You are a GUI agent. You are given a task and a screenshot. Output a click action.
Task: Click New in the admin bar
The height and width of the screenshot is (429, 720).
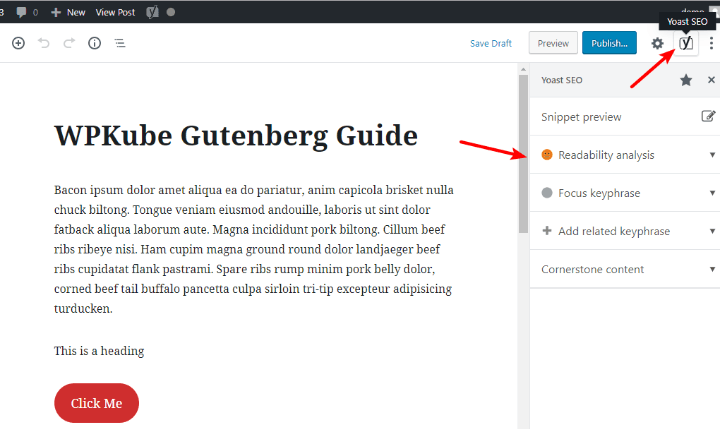(x=76, y=12)
